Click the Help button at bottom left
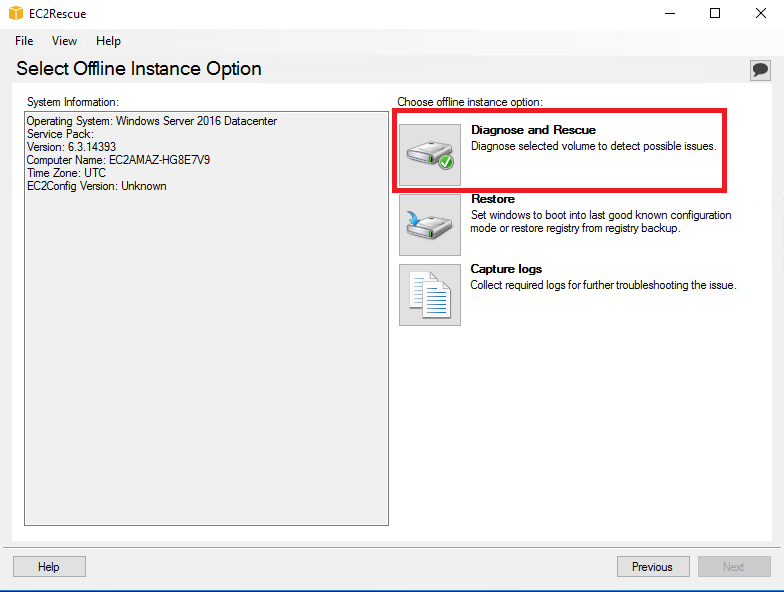This screenshot has height=592, width=784. 50,566
